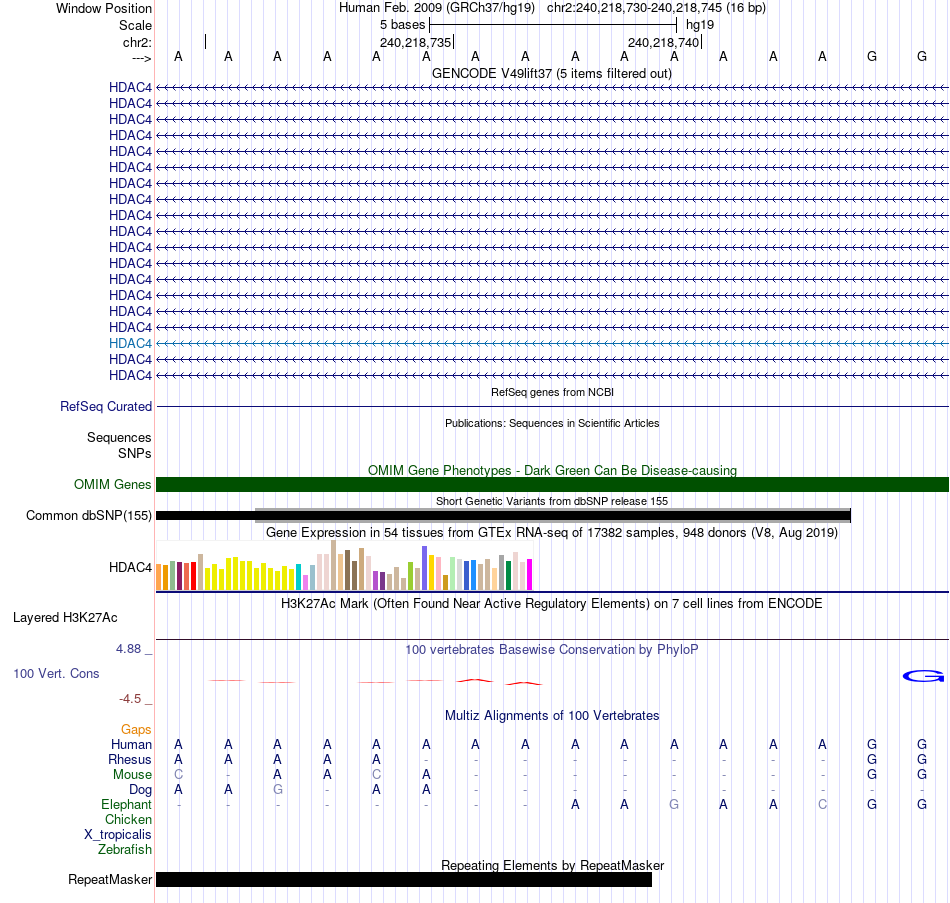Select the Mouse alignment row label
The image size is (950, 903).
[x=132, y=775]
